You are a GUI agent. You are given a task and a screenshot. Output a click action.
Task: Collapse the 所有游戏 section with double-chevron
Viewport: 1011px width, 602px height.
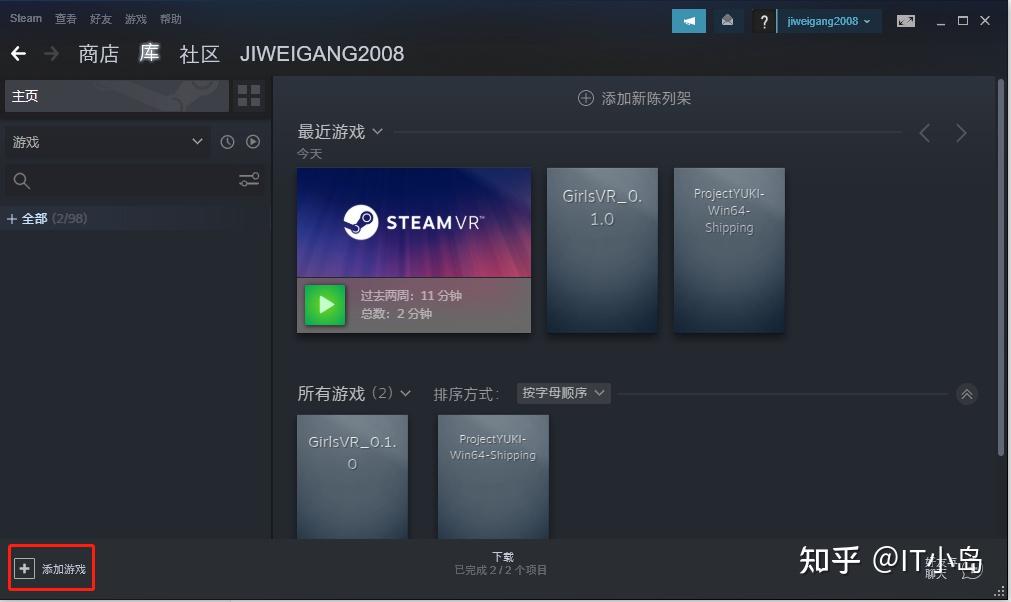[x=967, y=394]
